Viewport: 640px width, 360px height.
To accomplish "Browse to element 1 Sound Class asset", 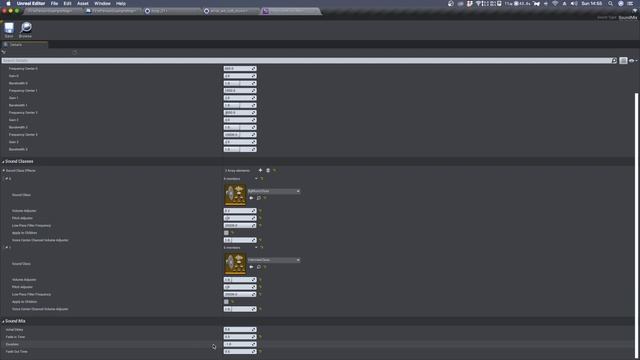I will pos(259,267).
